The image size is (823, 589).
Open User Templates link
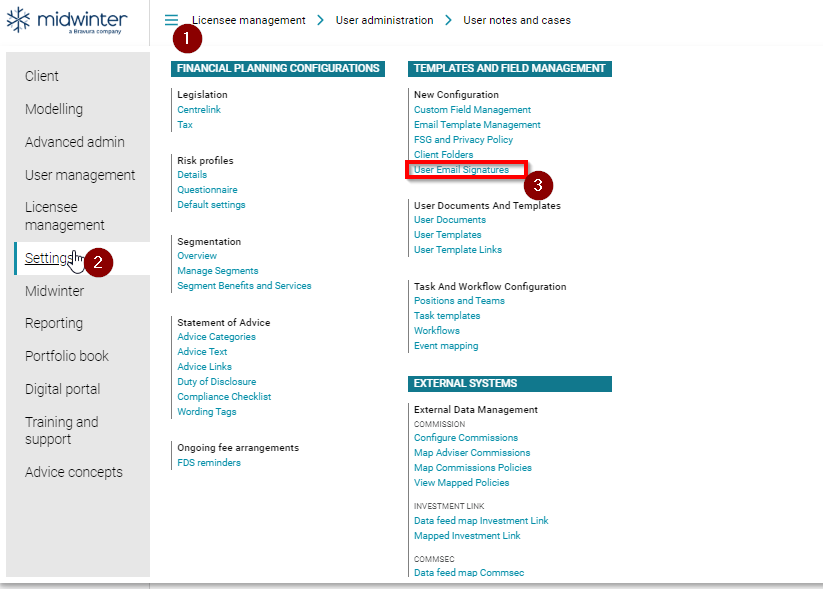(448, 235)
